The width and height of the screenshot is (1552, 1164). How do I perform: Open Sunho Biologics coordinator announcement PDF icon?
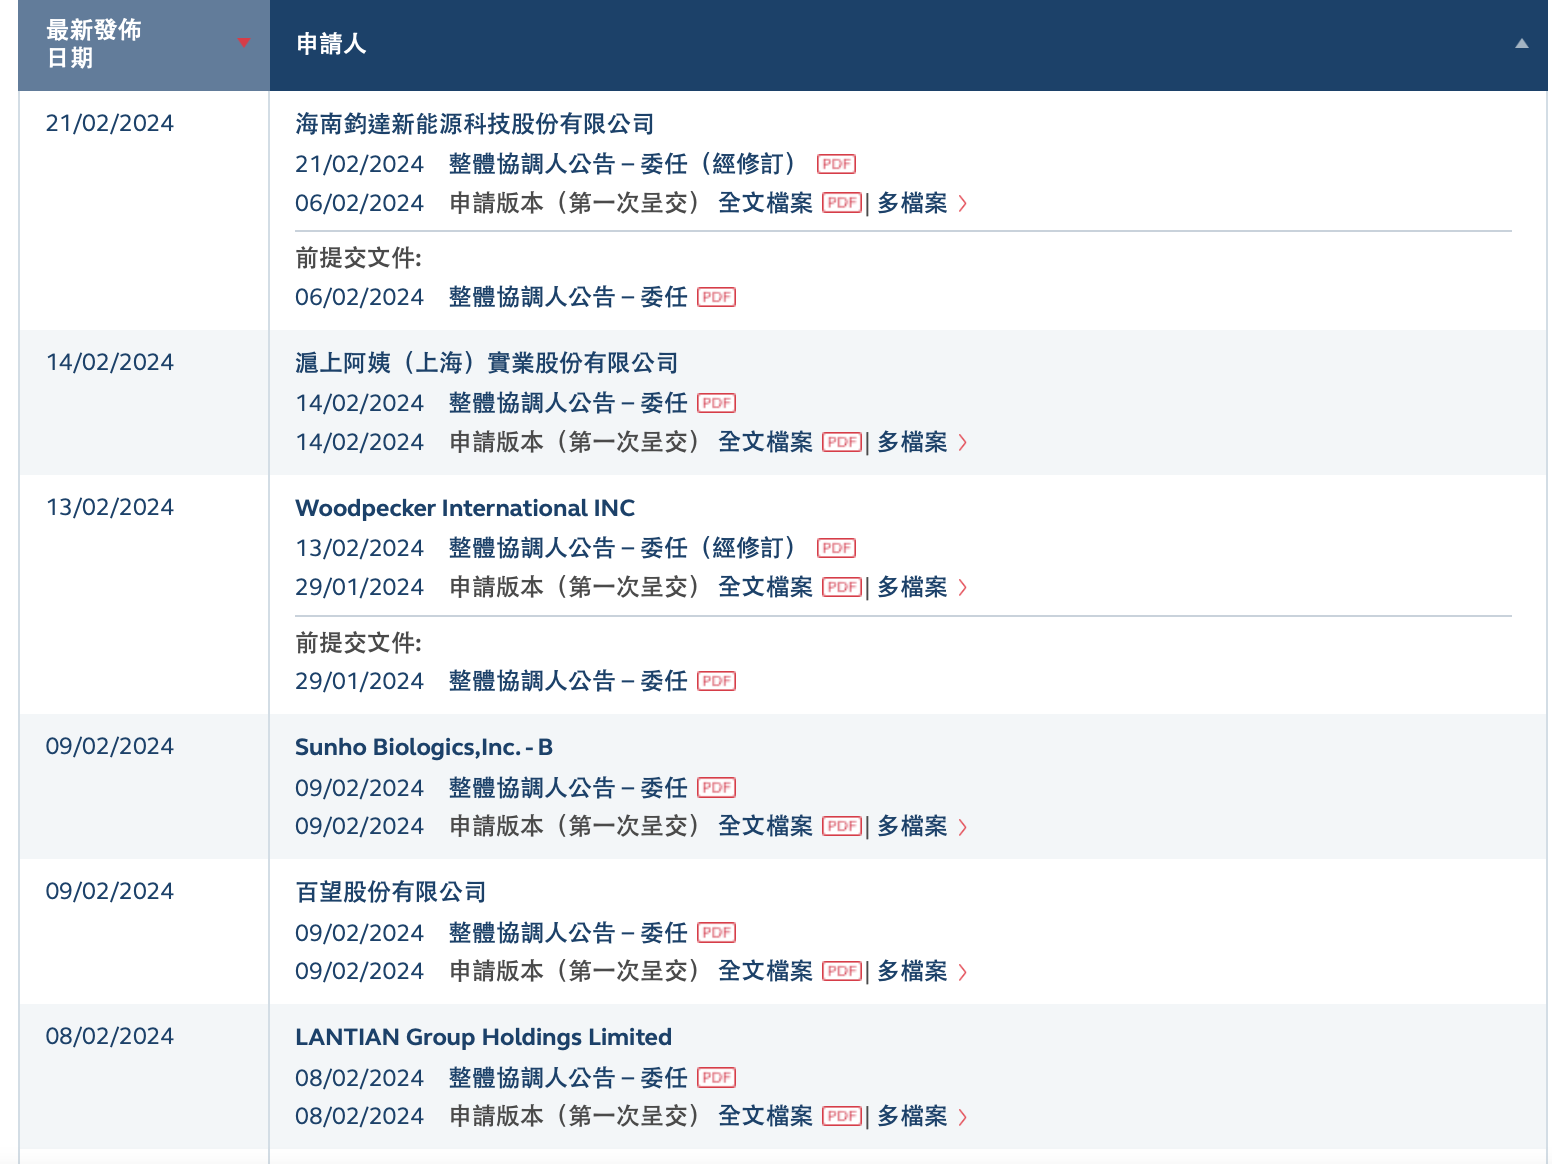click(716, 787)
